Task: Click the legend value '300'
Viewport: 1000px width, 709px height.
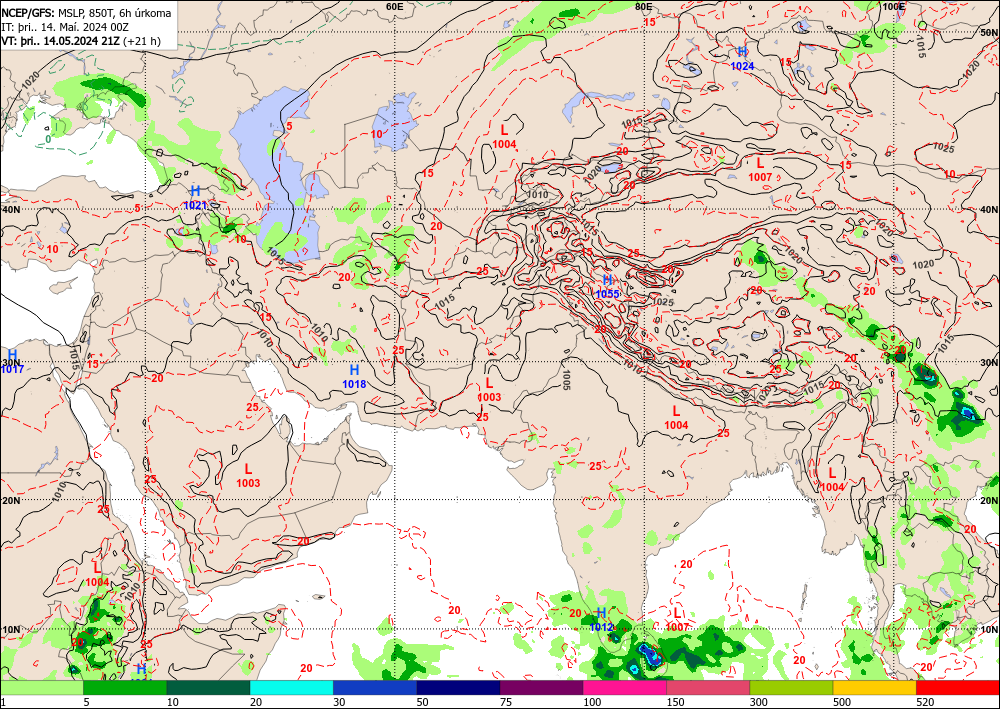Action: [758, 703]
